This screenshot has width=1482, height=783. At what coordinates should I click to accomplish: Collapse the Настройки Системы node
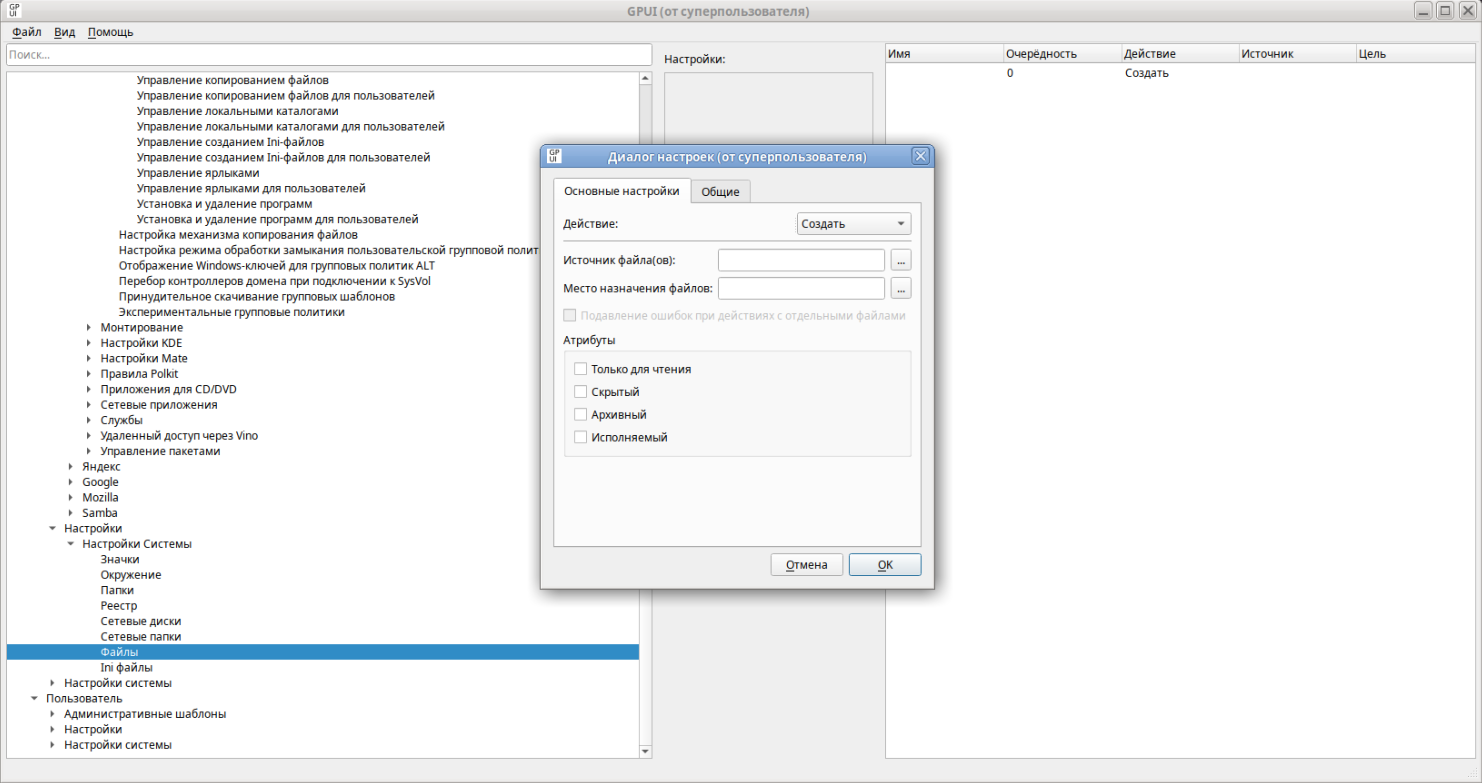pos(71,544)
